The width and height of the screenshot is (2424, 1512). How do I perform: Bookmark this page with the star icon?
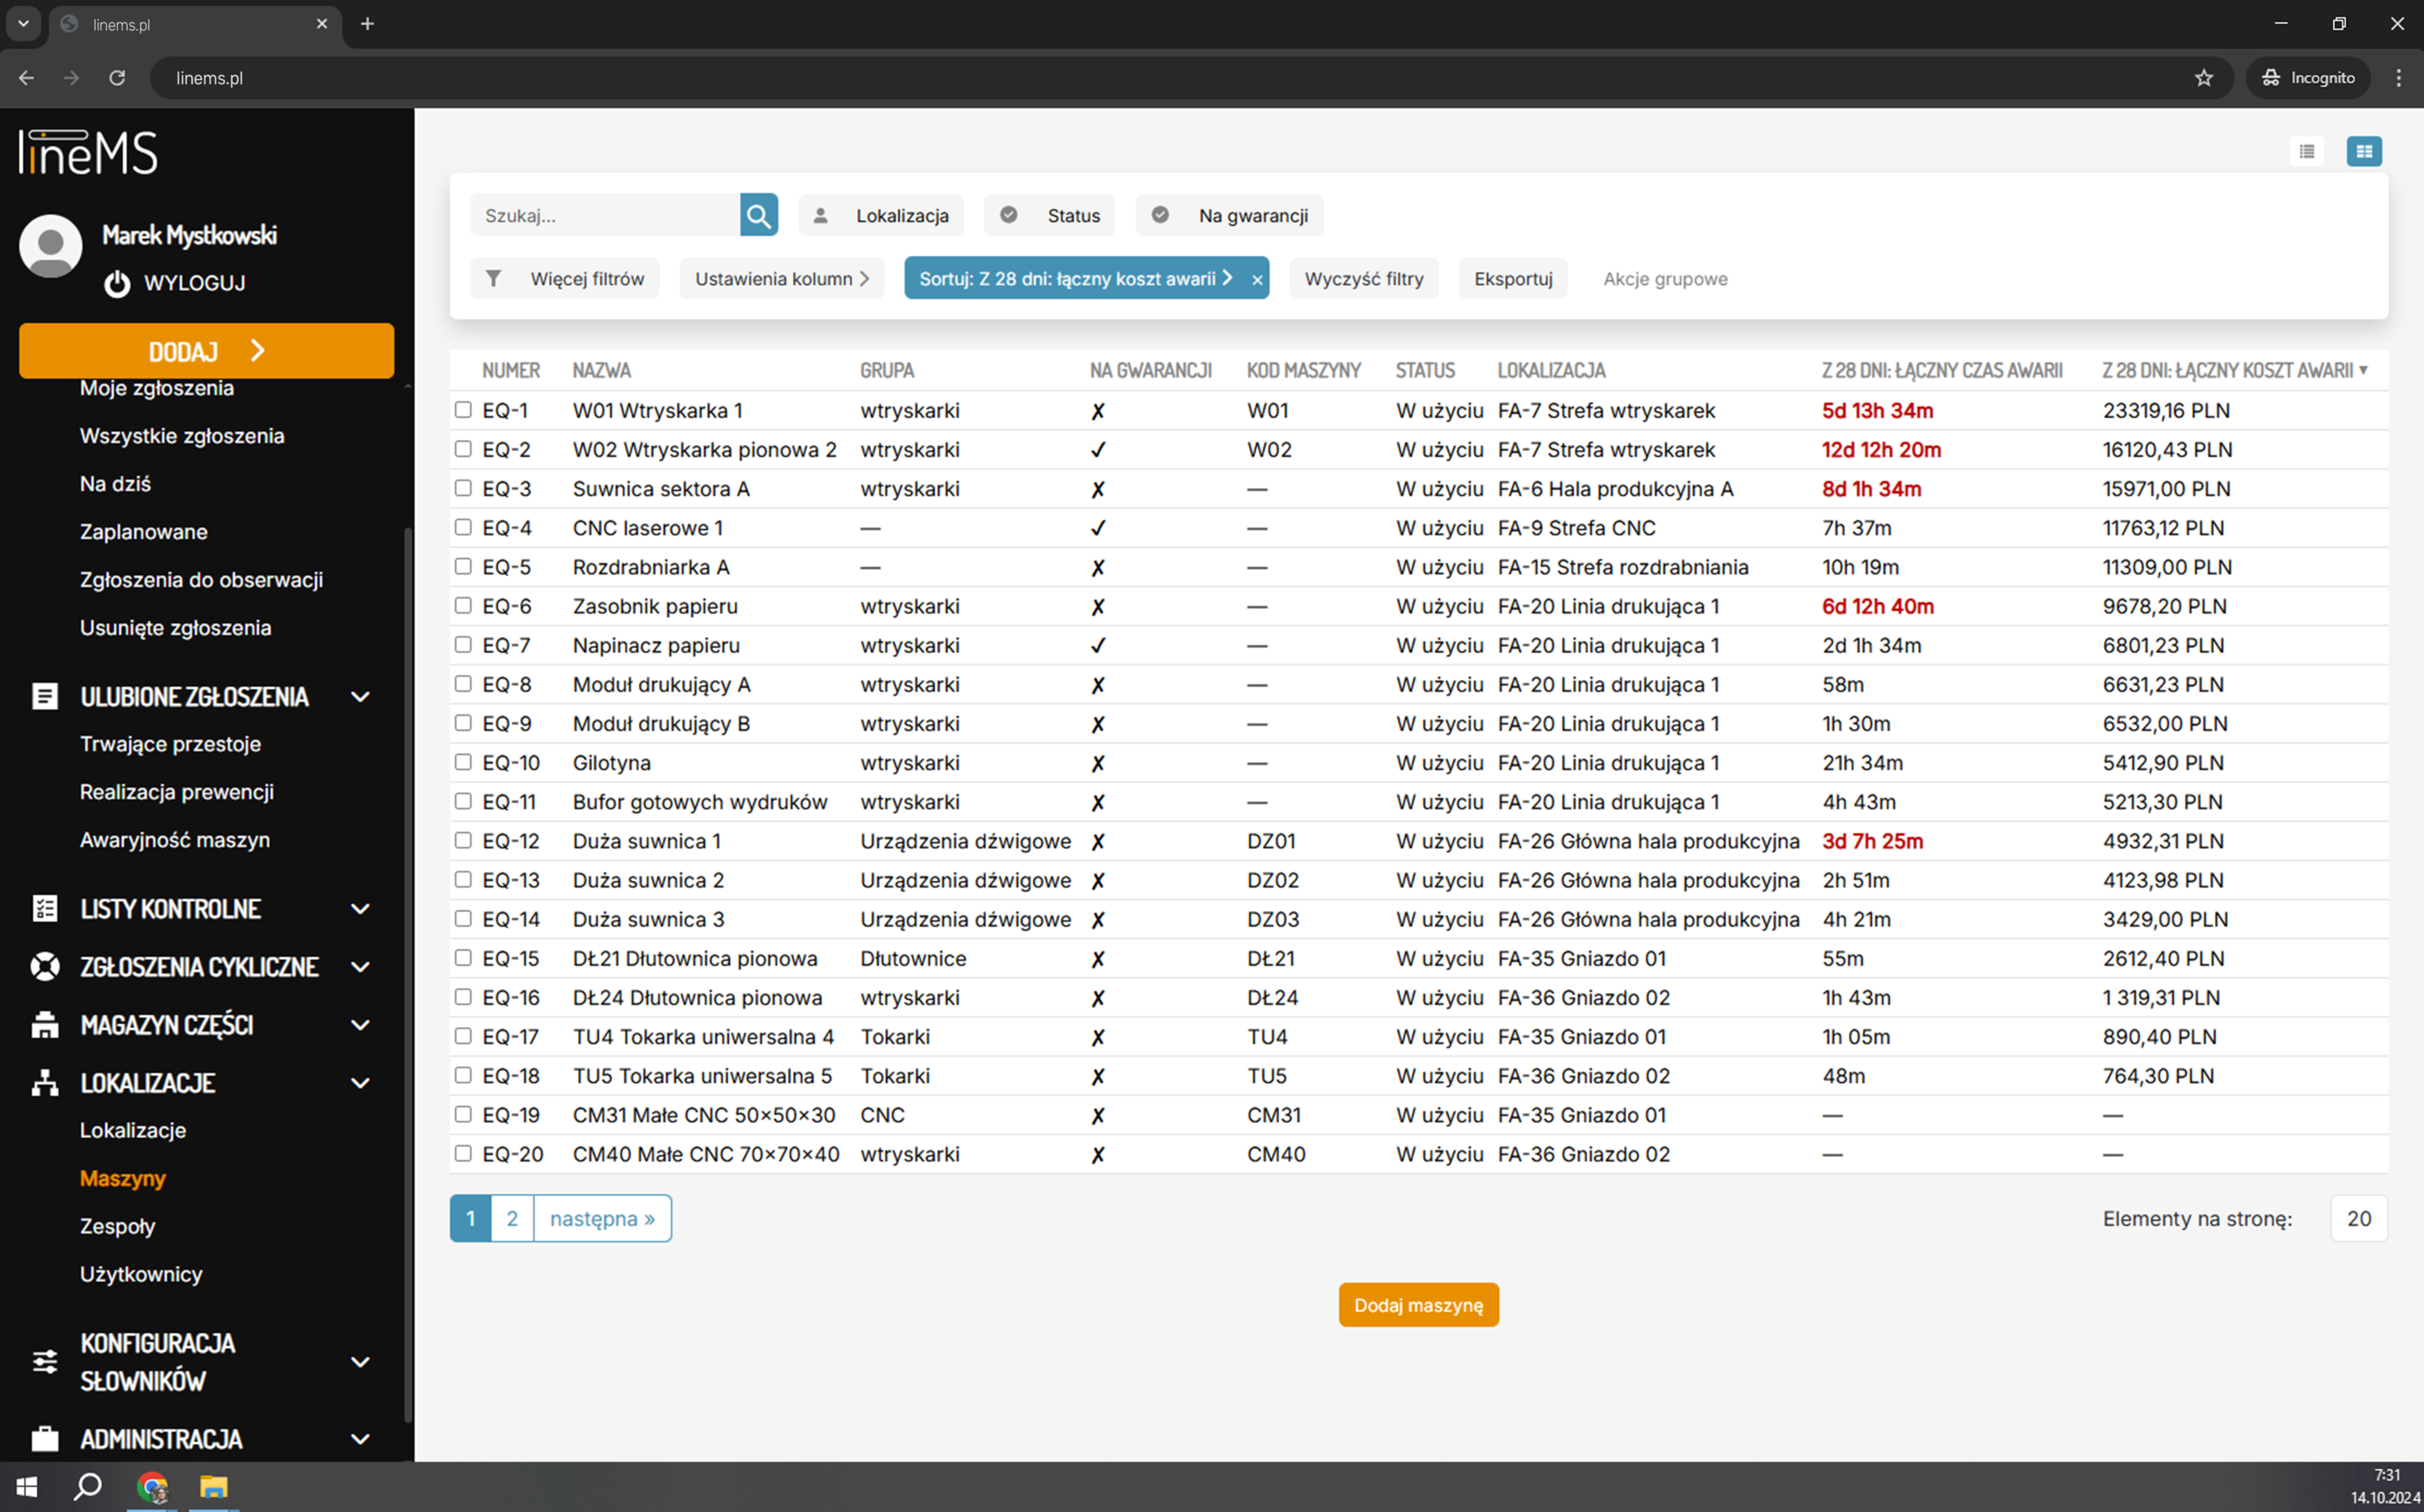click(2203, 78)
